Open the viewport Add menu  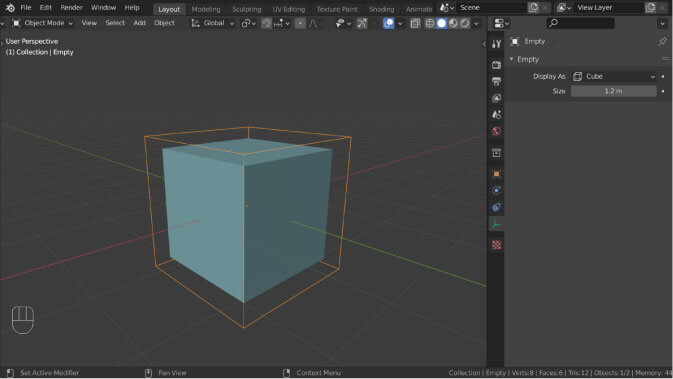(139, 23)
